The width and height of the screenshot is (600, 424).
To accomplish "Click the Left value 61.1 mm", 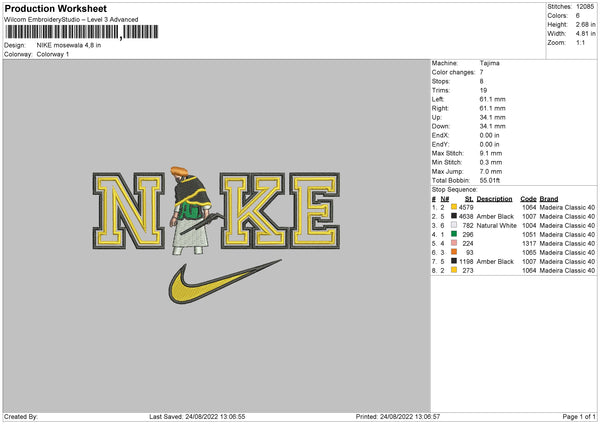I will coord(492,99).
